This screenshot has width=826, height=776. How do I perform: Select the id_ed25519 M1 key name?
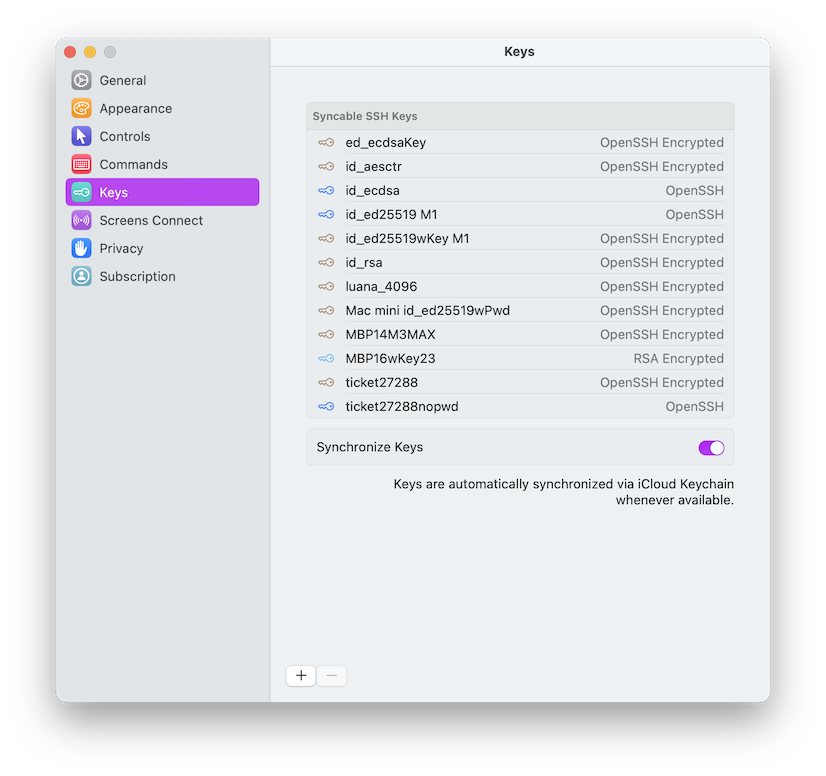pos(391,214)
